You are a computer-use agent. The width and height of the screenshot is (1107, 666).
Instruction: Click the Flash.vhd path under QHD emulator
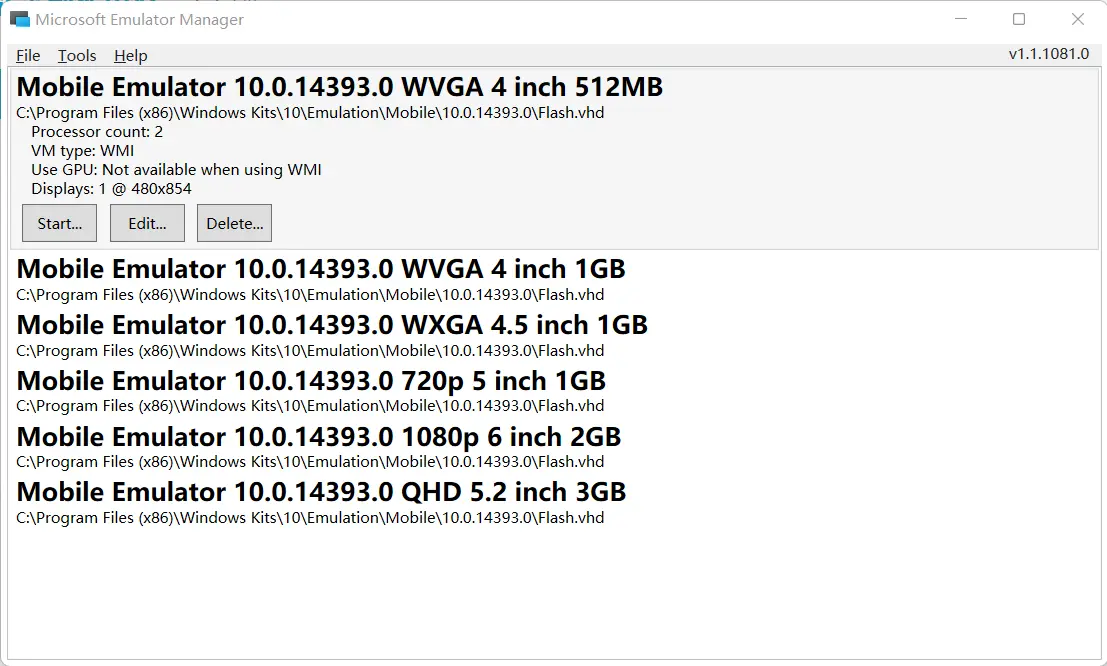[x=310, y=518]
